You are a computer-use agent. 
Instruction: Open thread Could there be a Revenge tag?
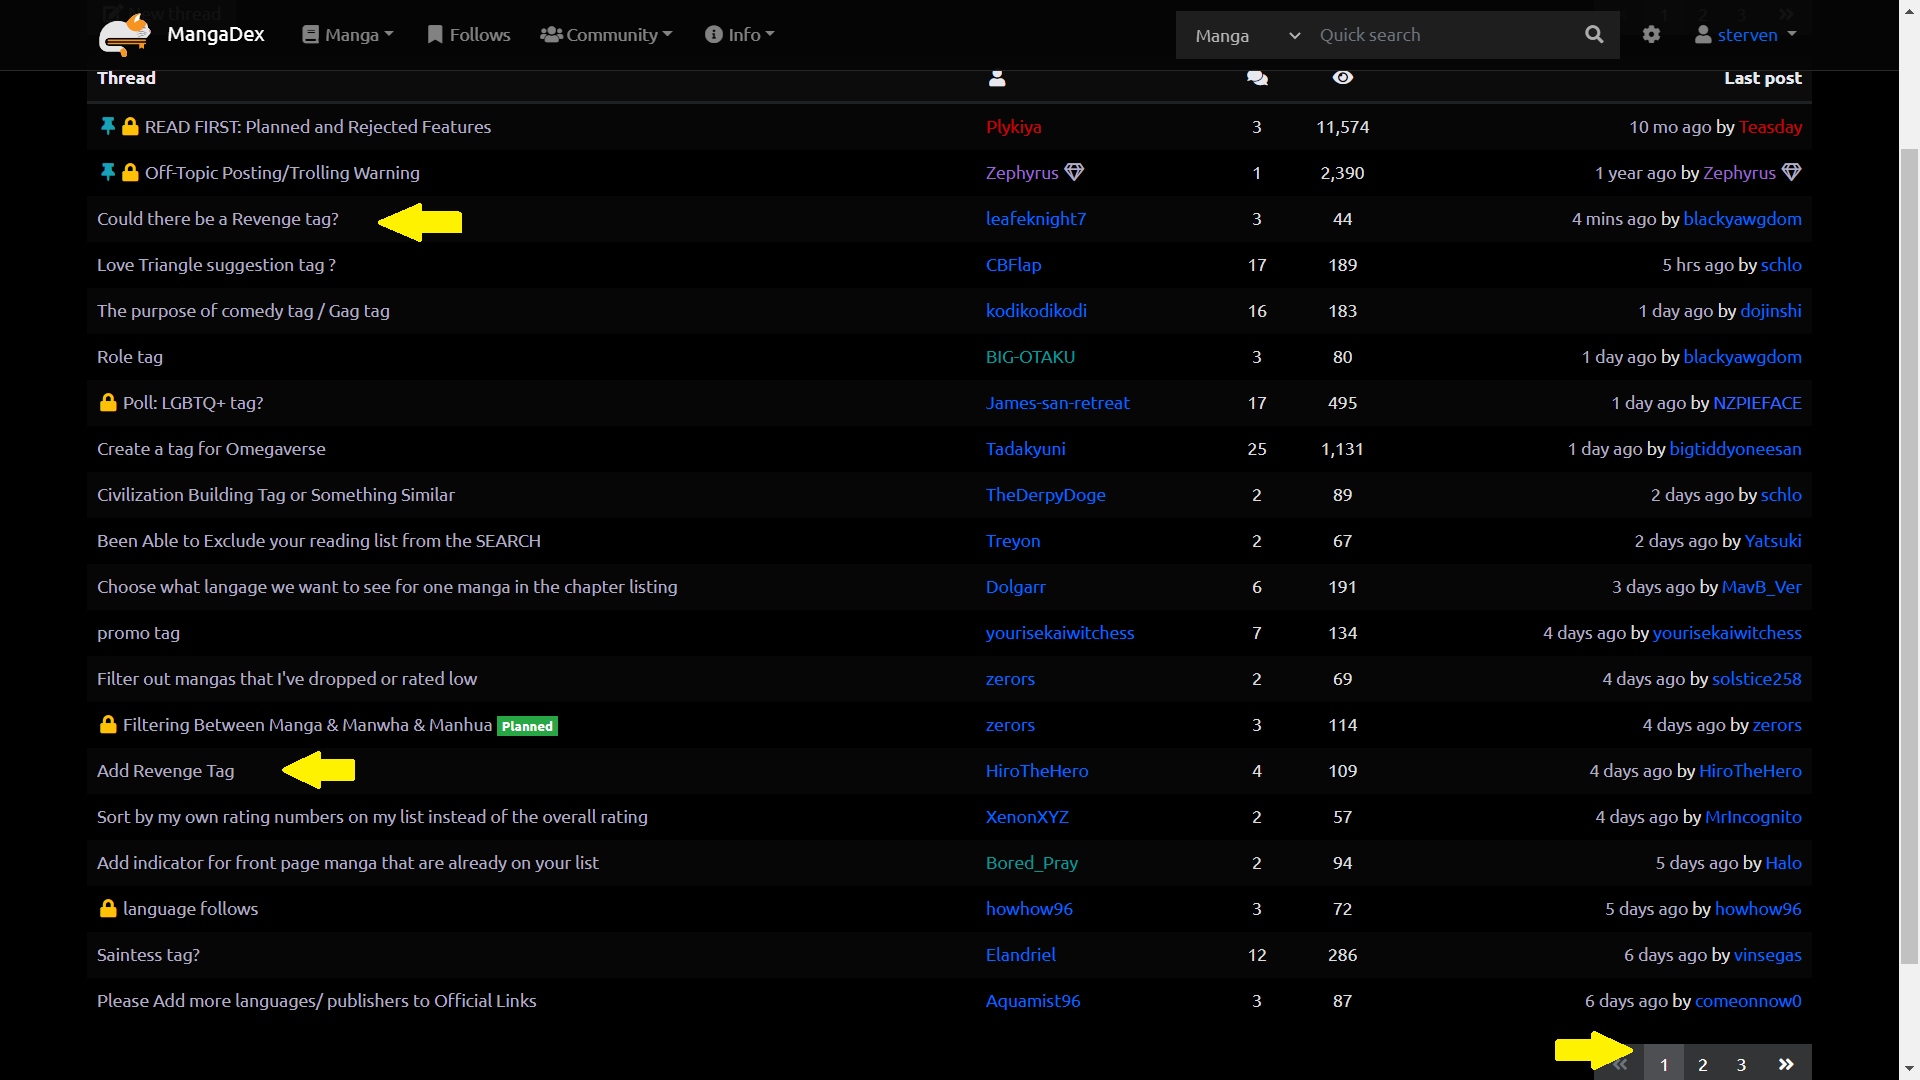click(x=218, y=219)
